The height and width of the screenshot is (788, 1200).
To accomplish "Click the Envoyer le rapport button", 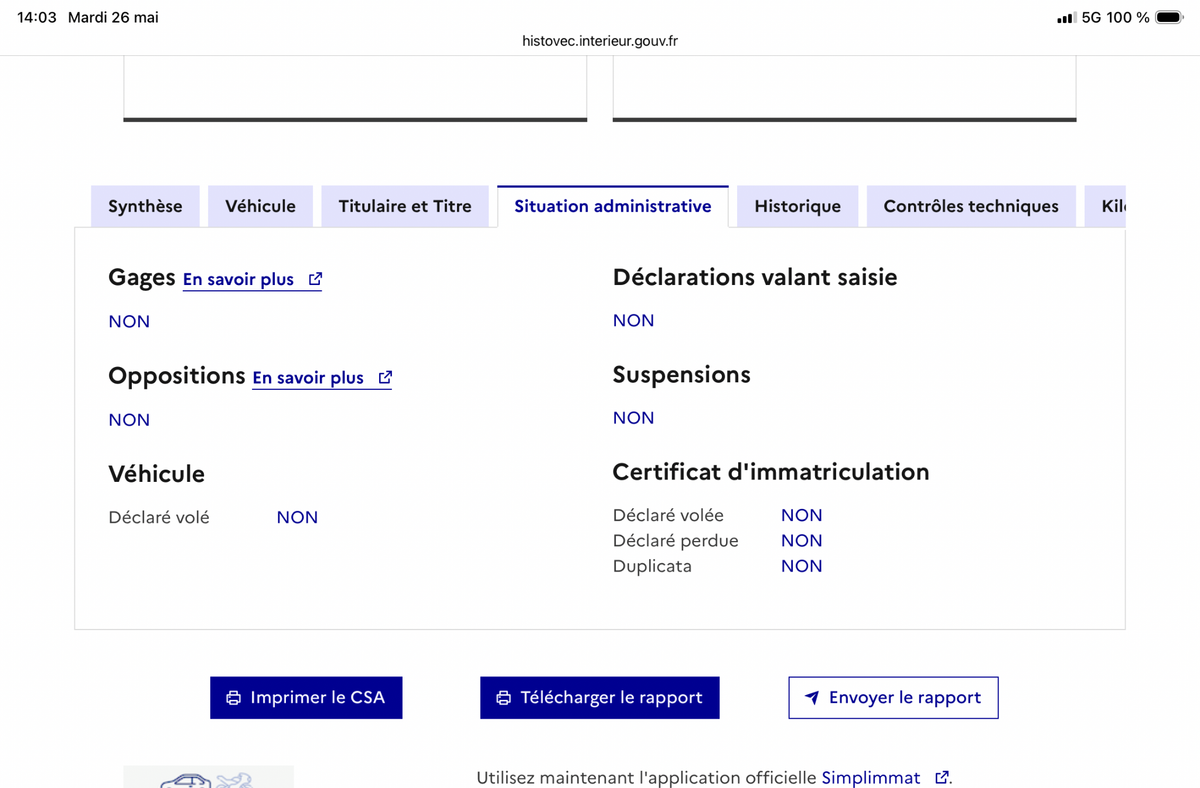I will coord(893,698).
